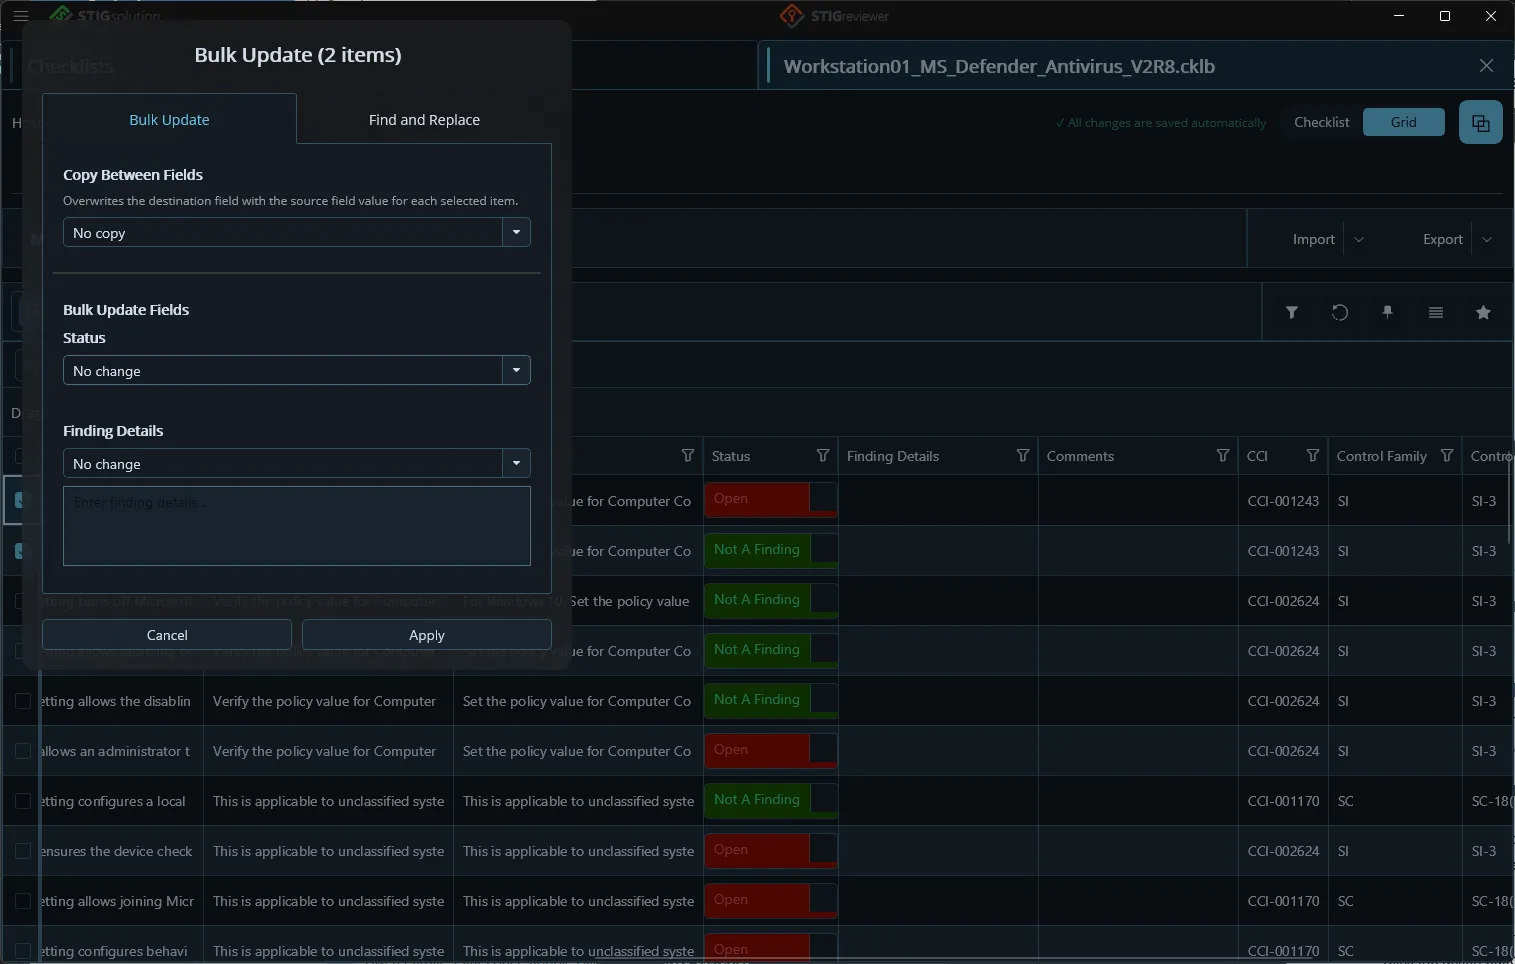Click the stacked lines row icon in the grid toolbar
1515x964 pixels.
(x=1436, y=312)
